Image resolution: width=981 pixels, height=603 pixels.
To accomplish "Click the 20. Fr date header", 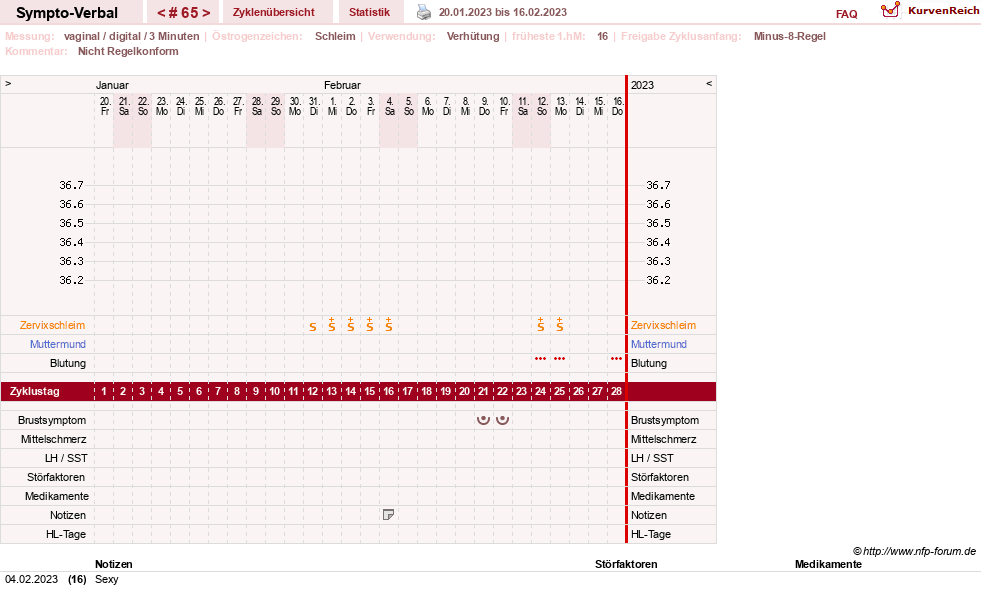I will pyautogui.click(x=104, y=106).
